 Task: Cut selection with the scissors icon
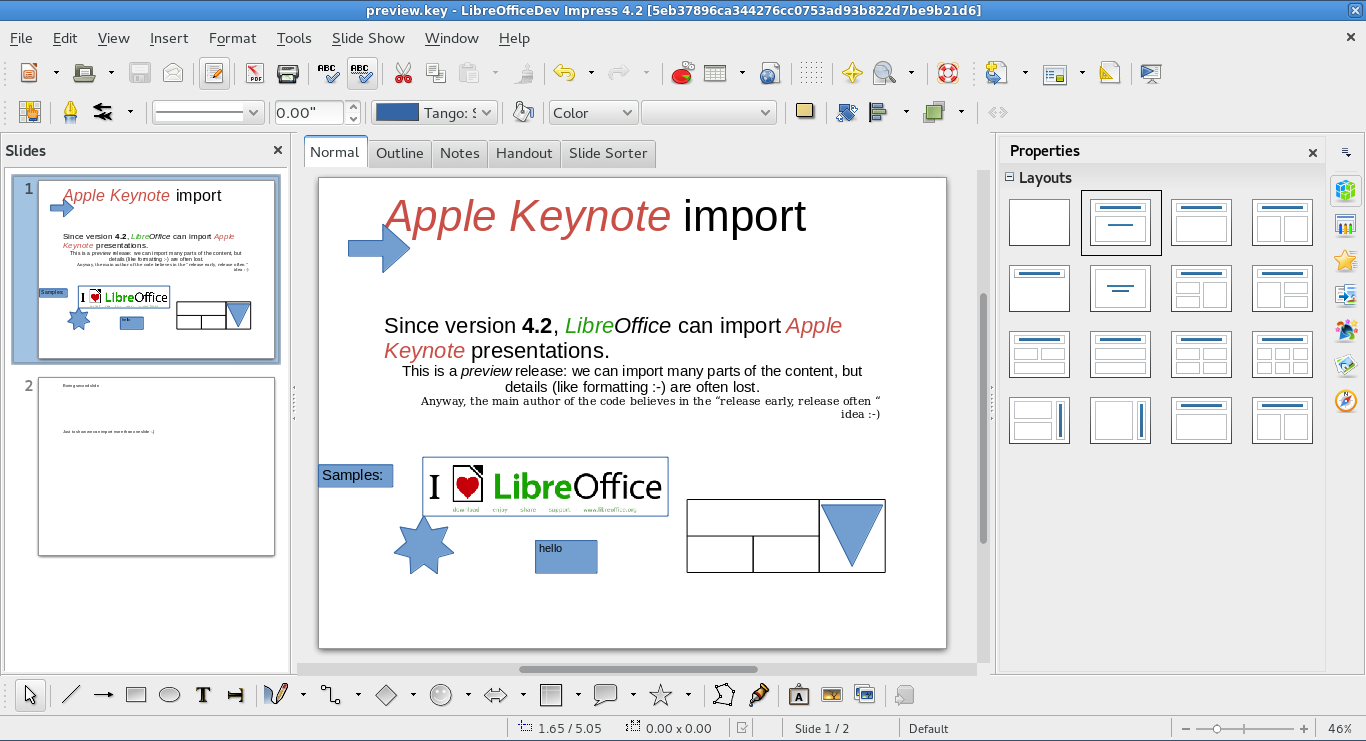(x=403, y=73)
